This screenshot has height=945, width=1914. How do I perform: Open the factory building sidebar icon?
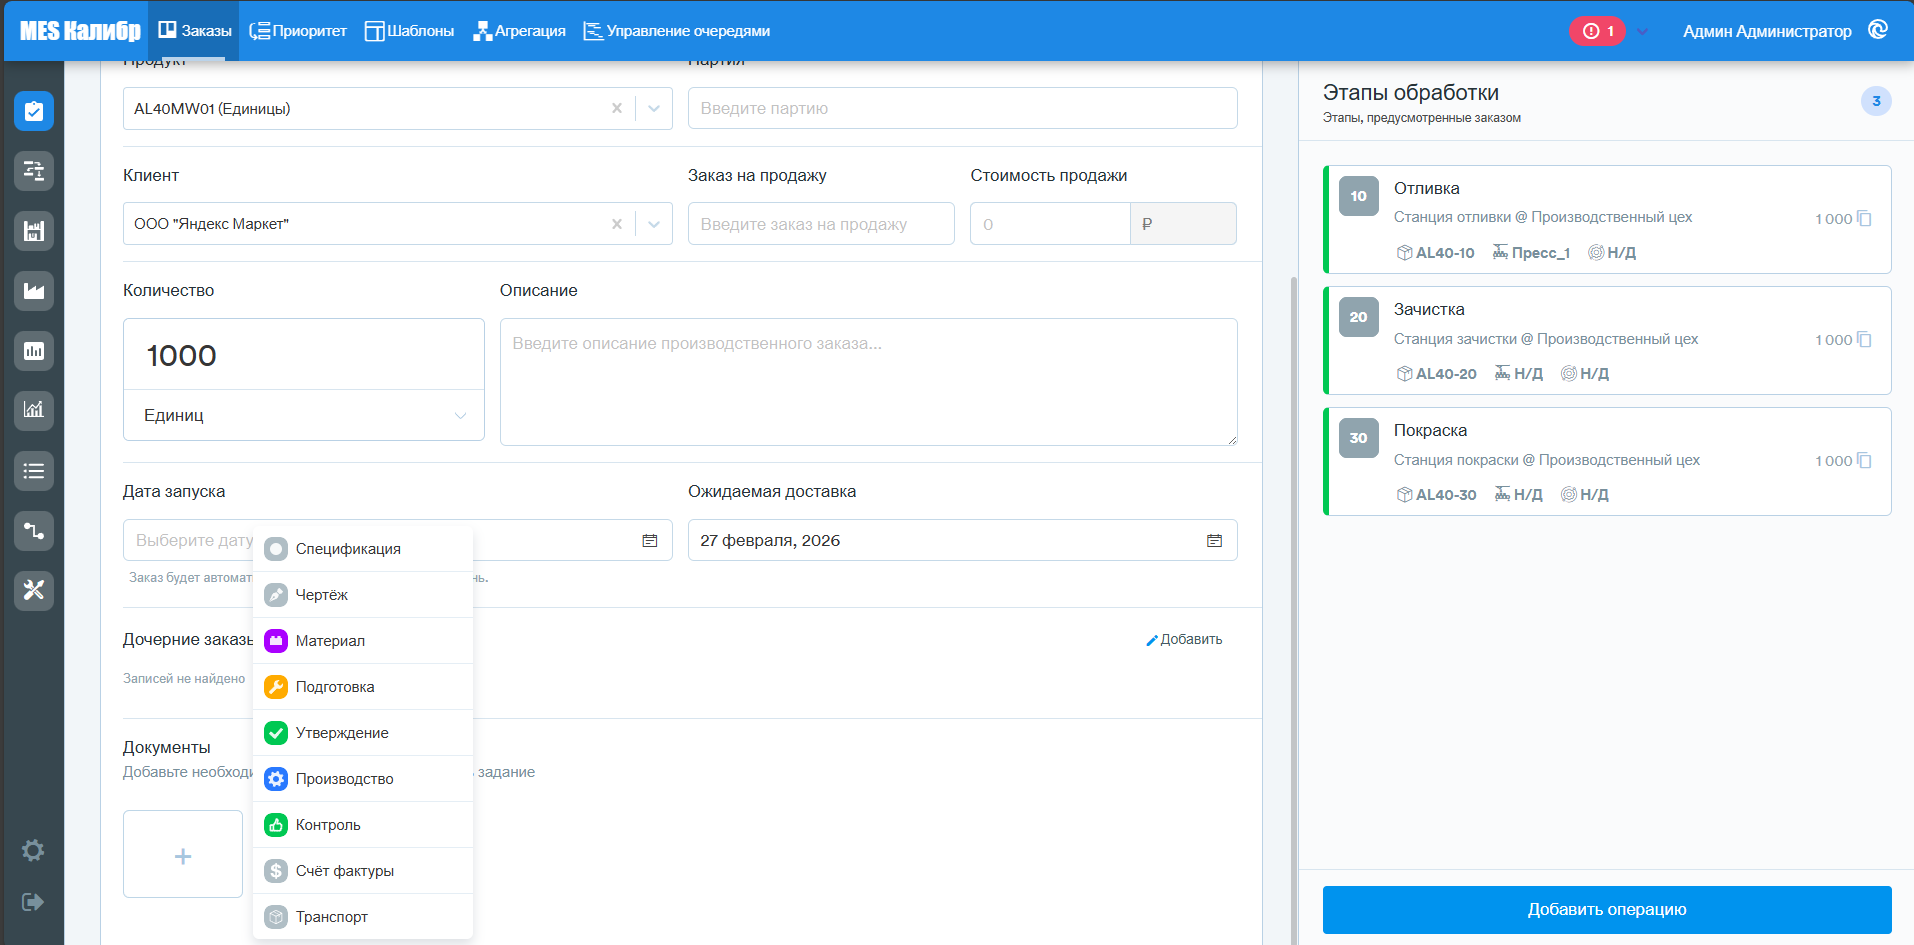coord(34,231)
